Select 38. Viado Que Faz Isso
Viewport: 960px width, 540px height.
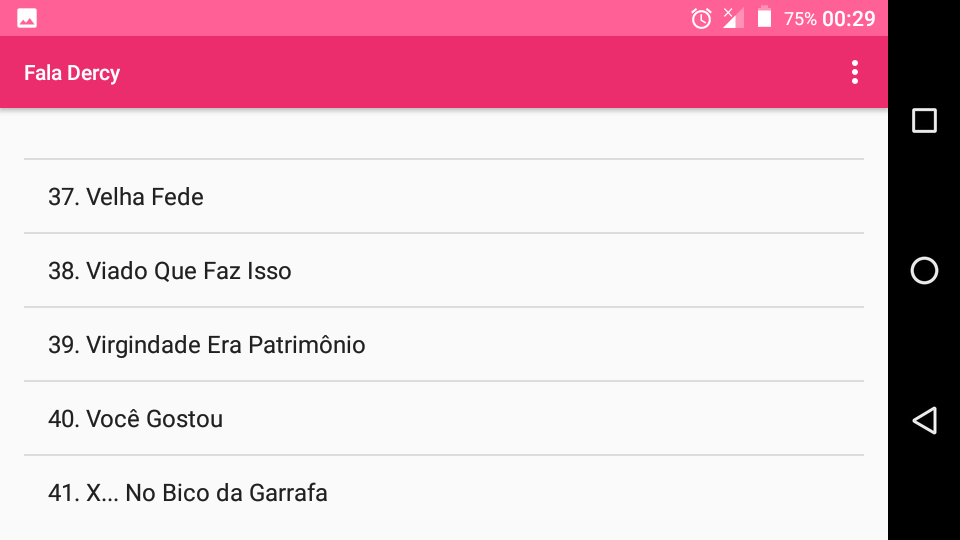170,271
